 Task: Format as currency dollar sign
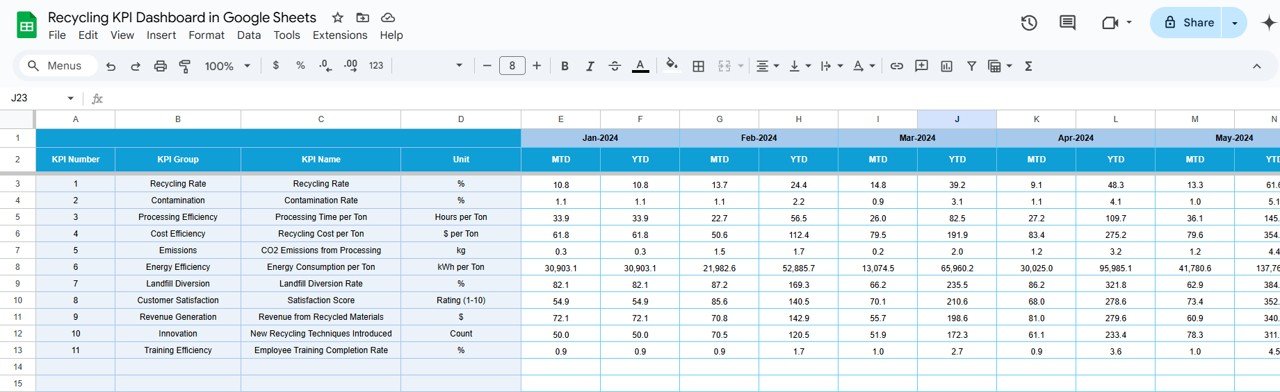(276, 66)
